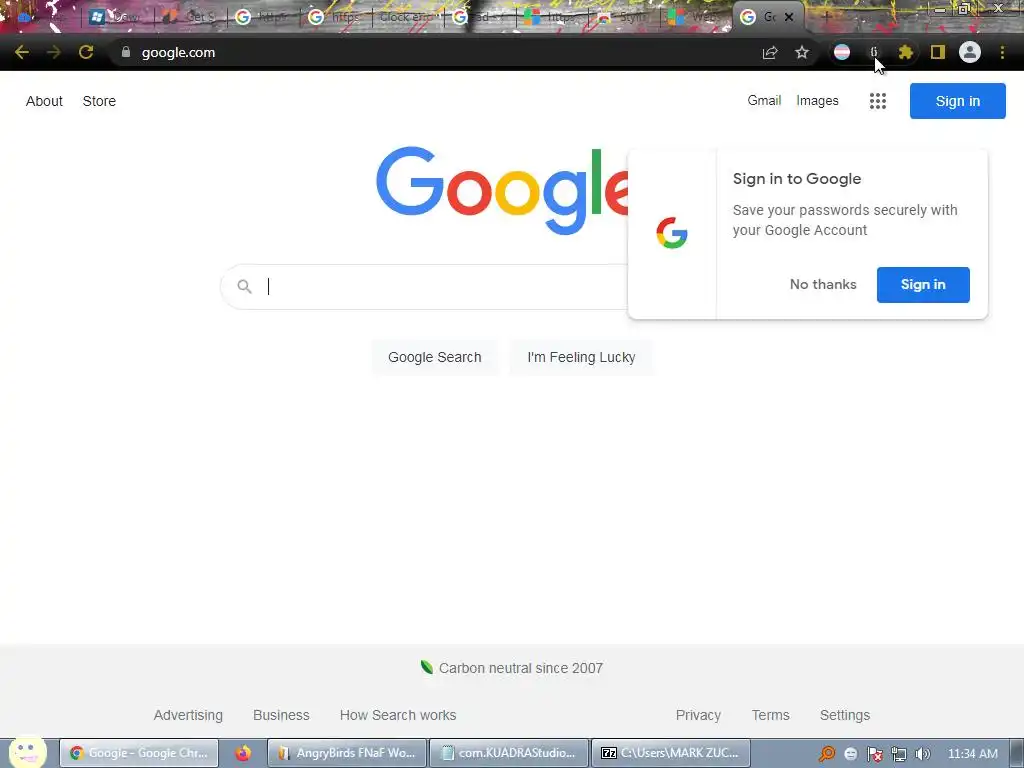Open the Chrome profile avatar
The image size is (1024, 768).
pyautogui.click(x=970, y=52)
